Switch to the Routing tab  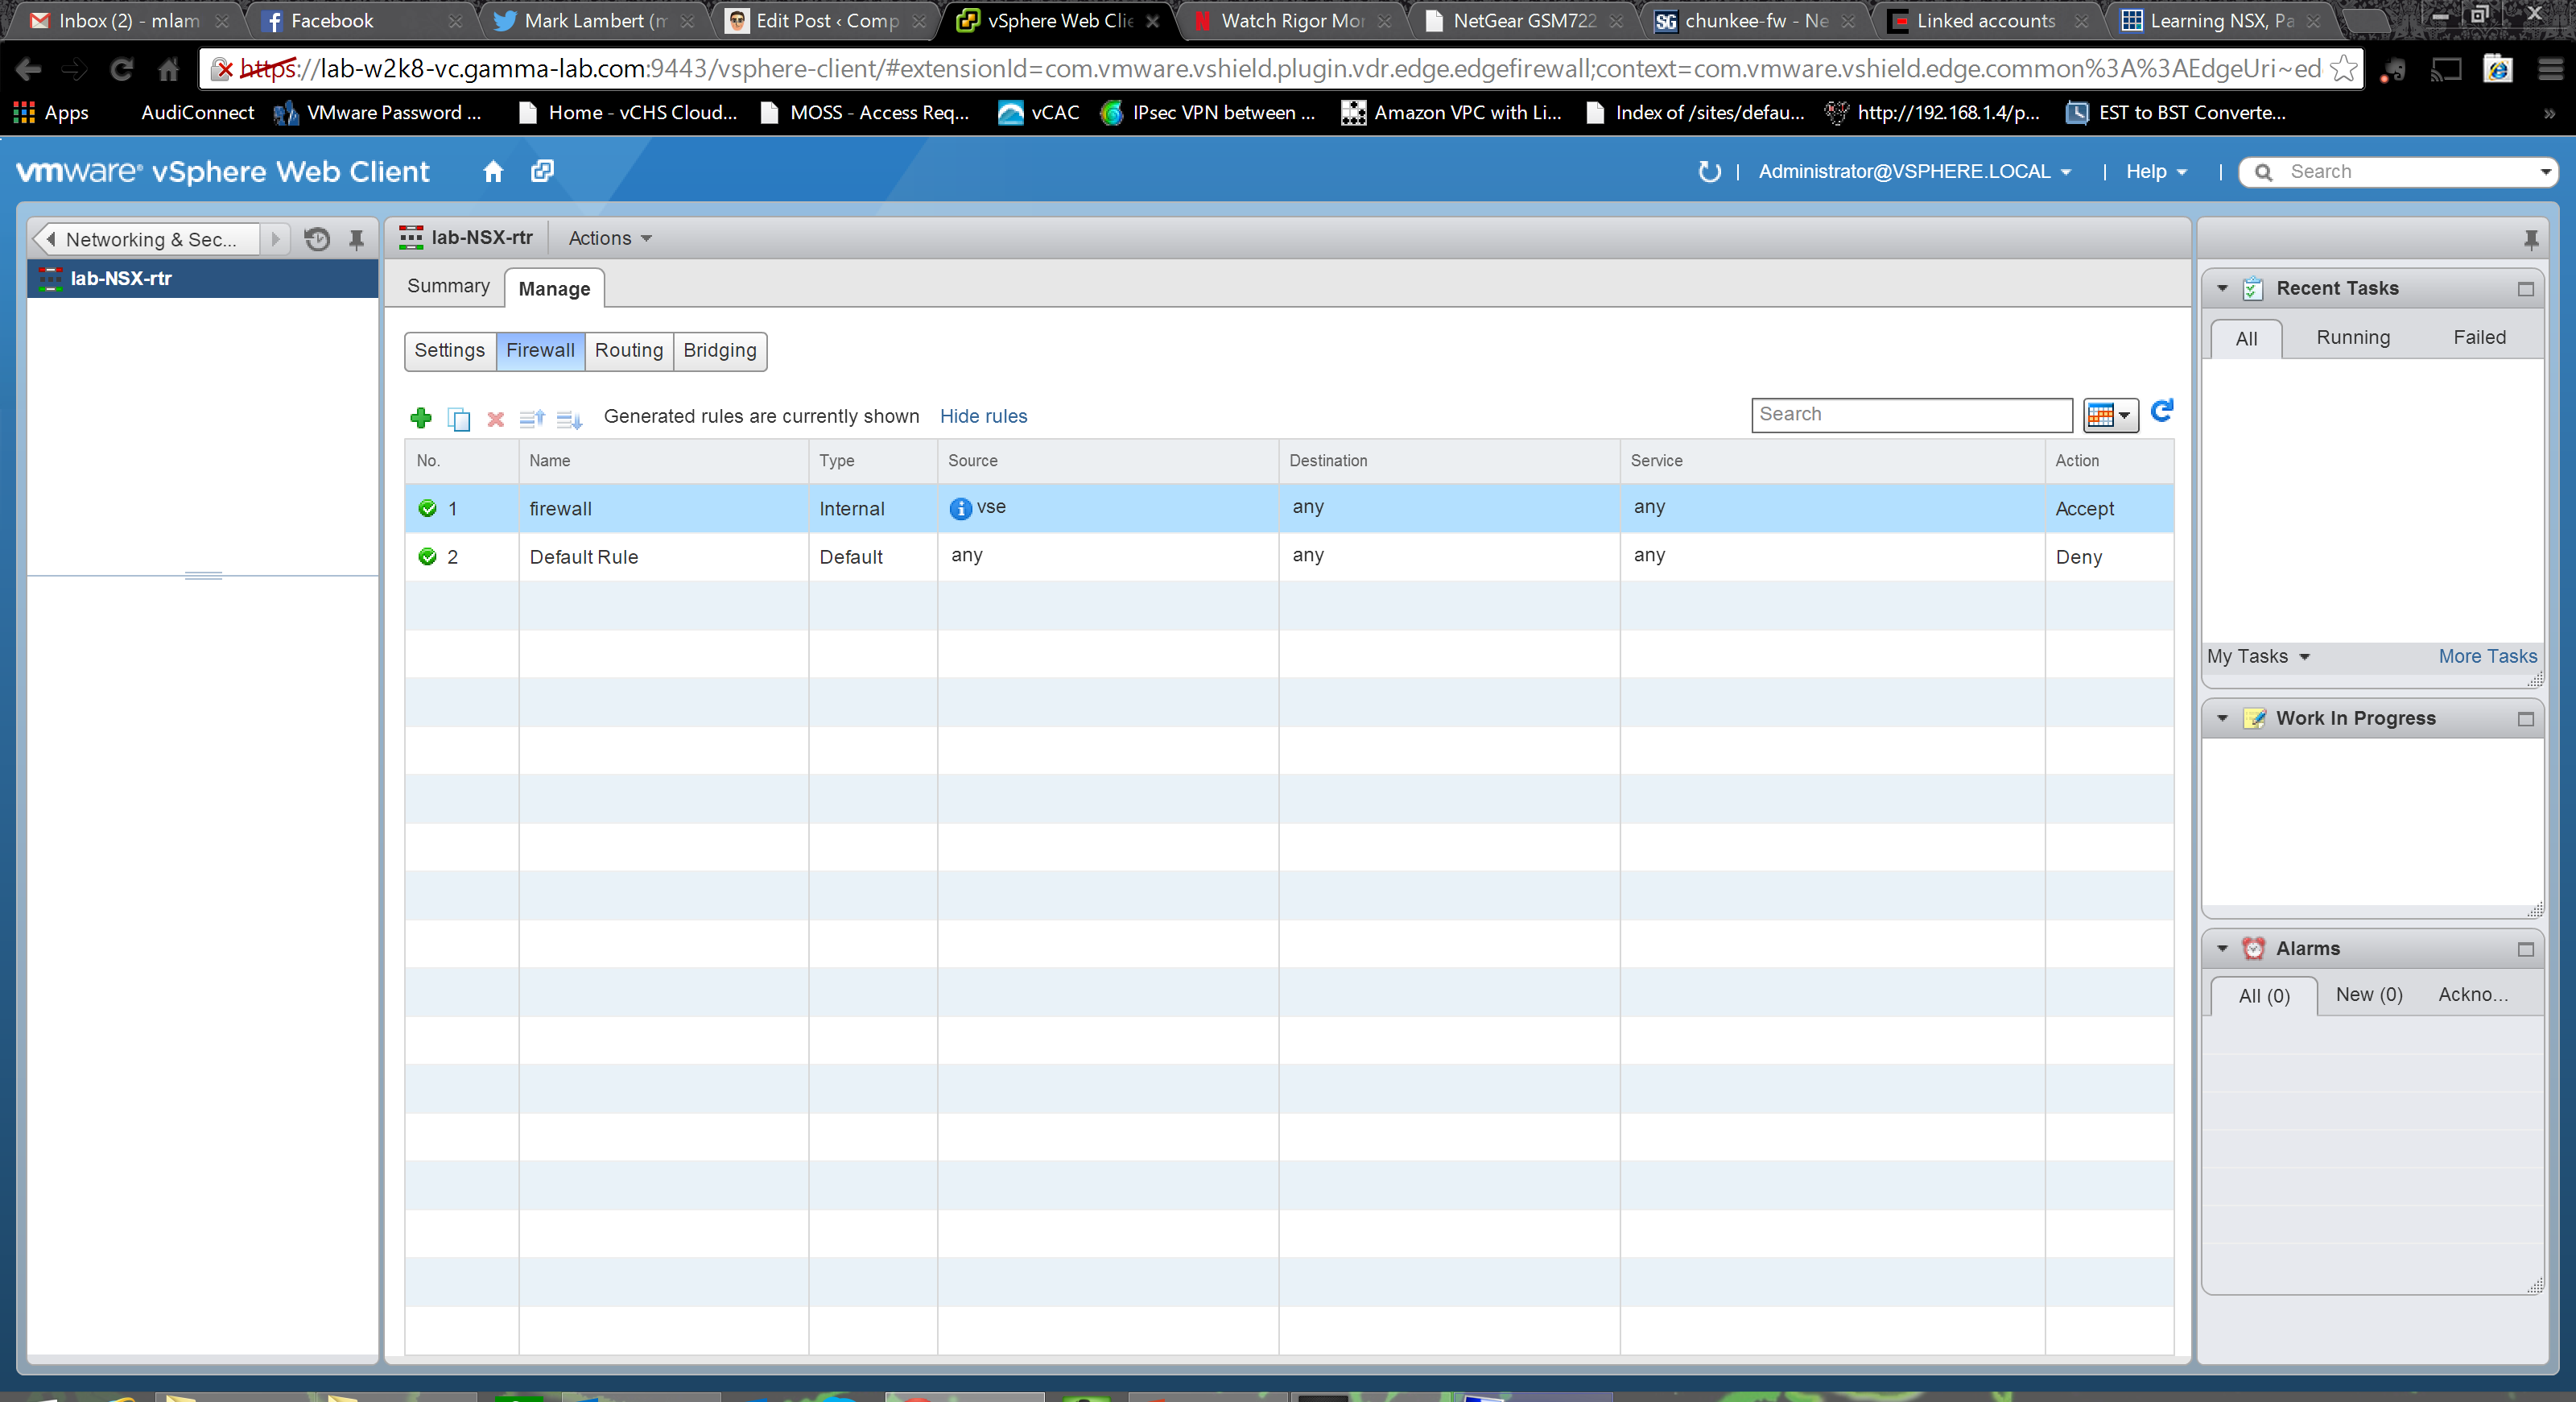(x=628, y=350)
